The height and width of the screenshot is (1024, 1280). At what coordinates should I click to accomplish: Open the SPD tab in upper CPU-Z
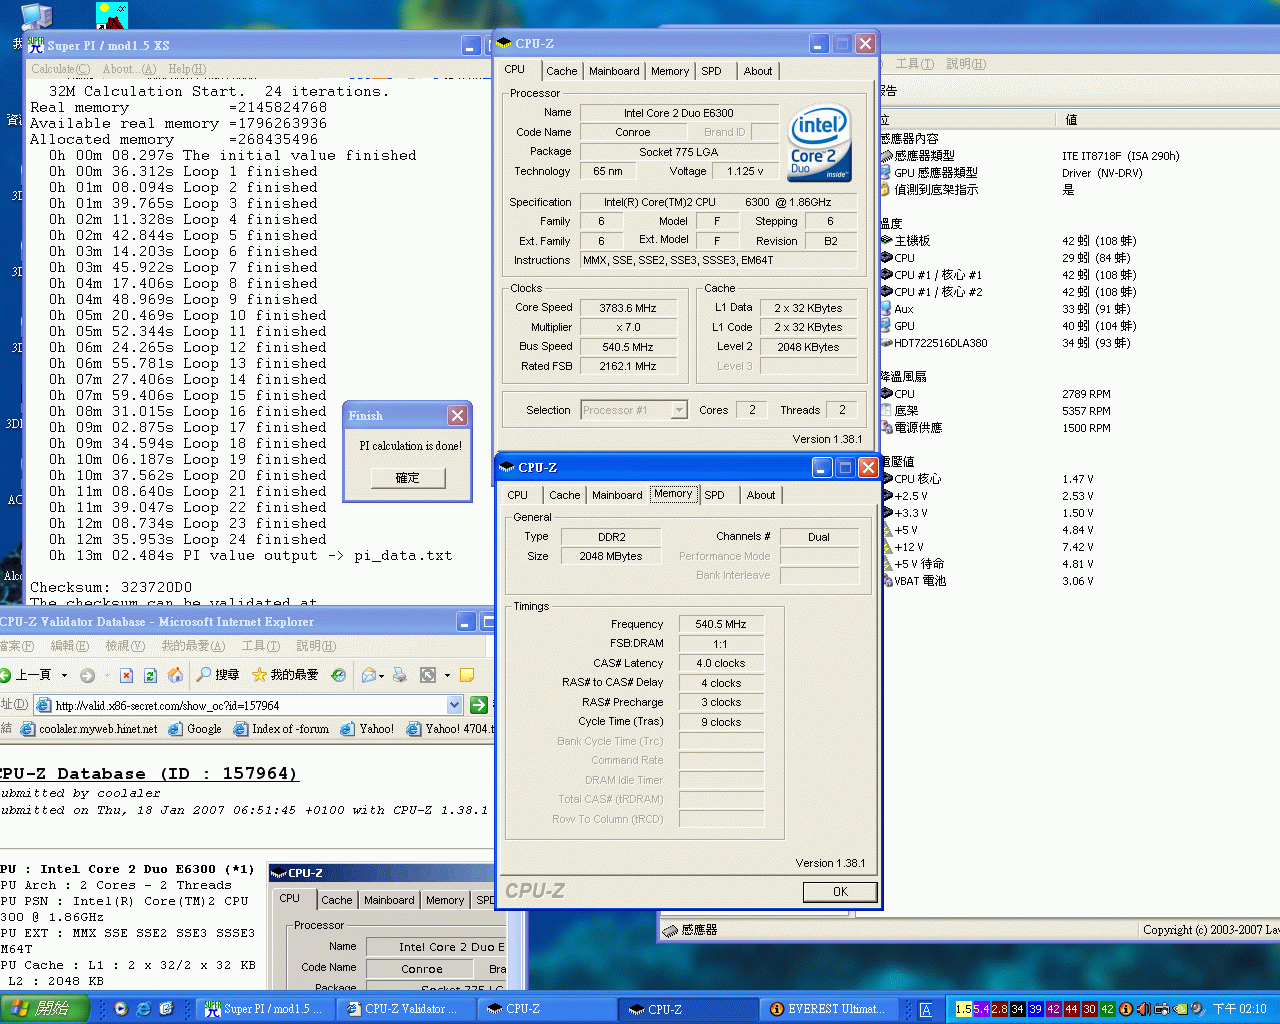coord(711,71)
